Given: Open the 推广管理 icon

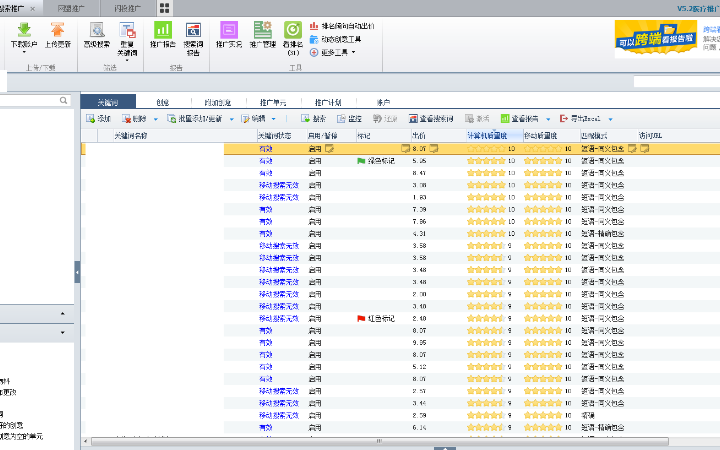Looking at the screenshot, I should click(263, 30).
